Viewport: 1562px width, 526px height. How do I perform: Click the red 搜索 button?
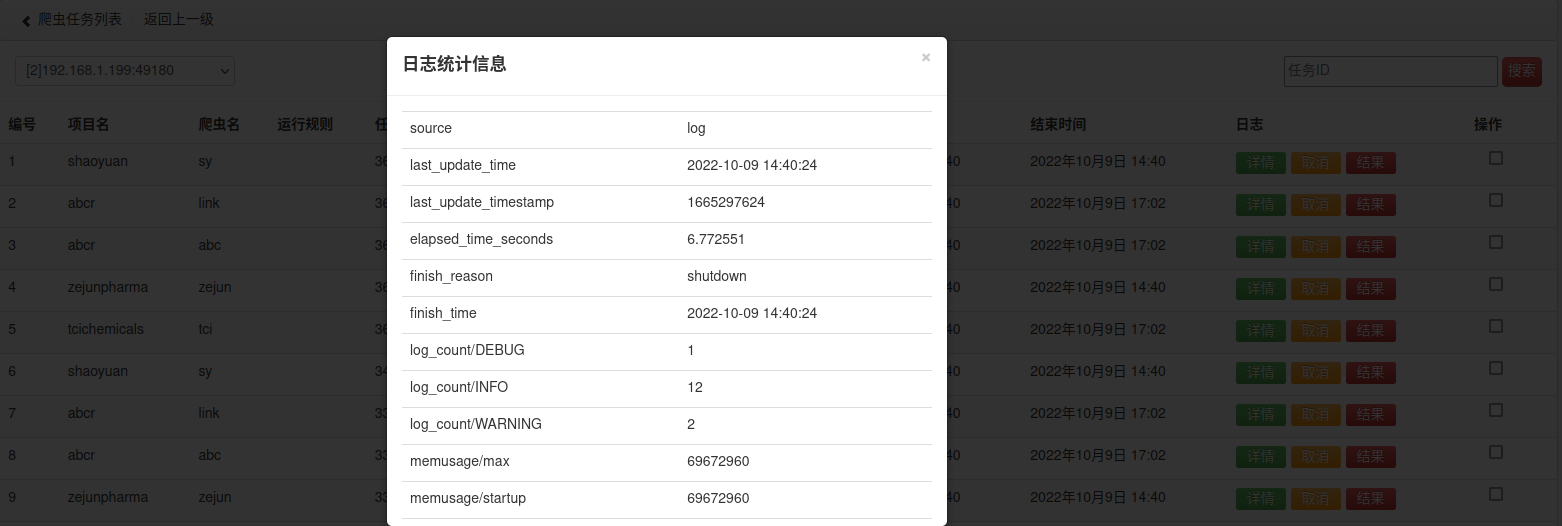coord(1522,71)
